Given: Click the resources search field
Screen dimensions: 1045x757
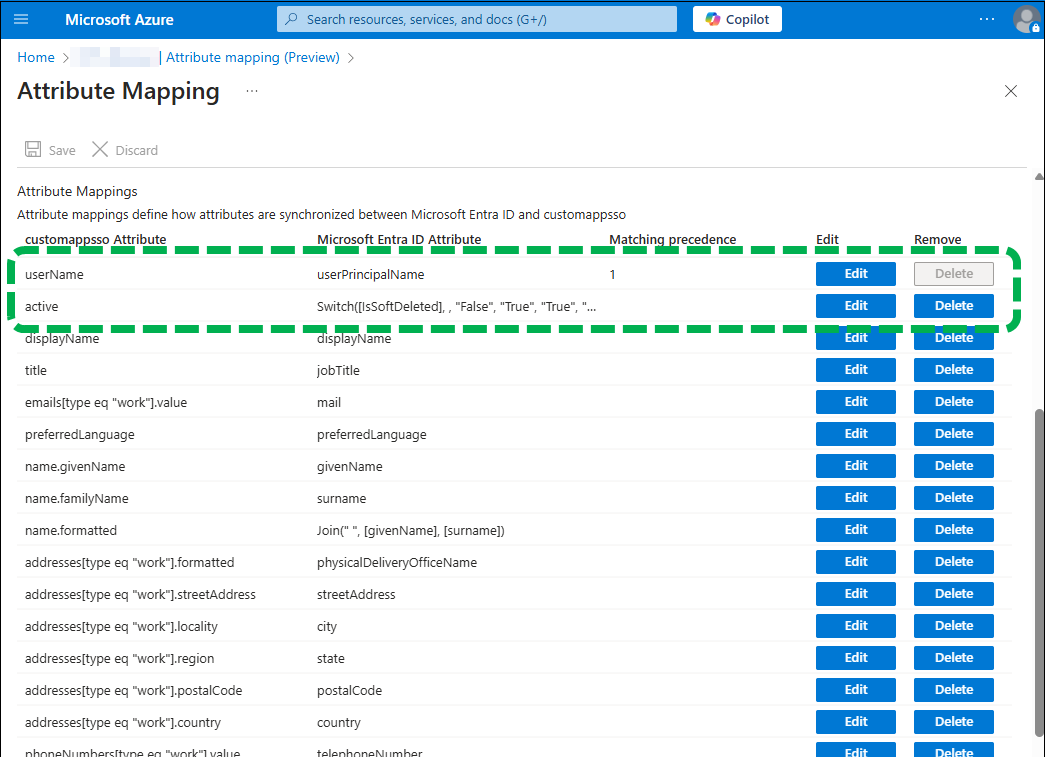Looking at the screenshot, I should [476, 18].
